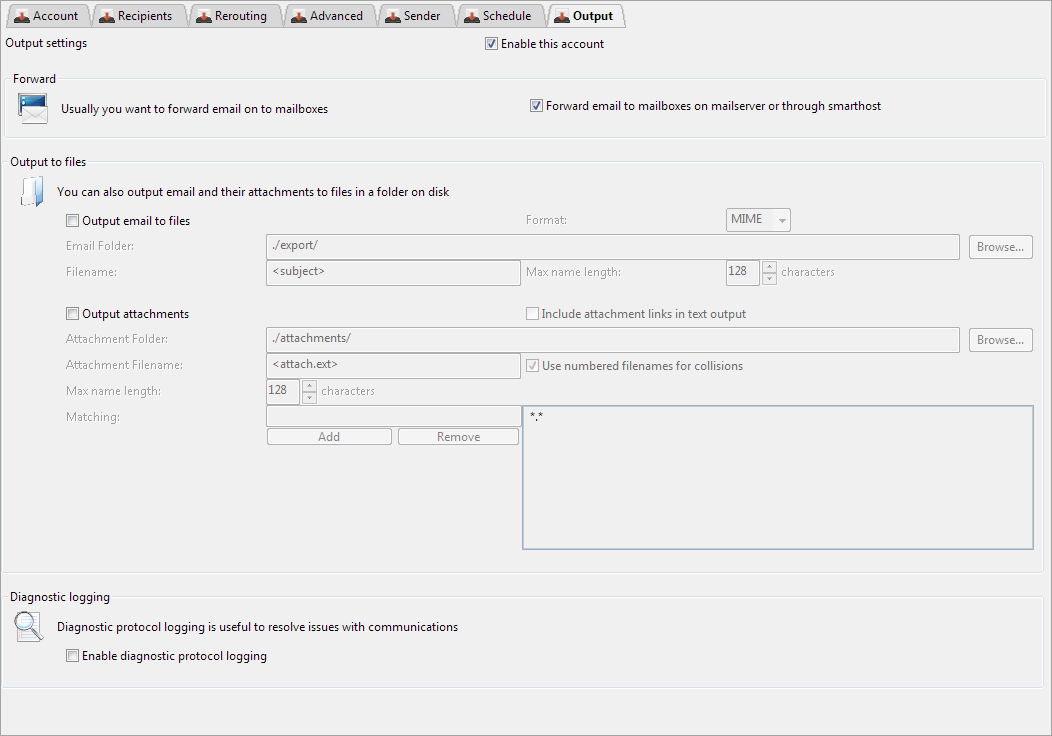Open the Sender tab
The width and height of the screenshot is (1052, 736).
coord(412,16)
